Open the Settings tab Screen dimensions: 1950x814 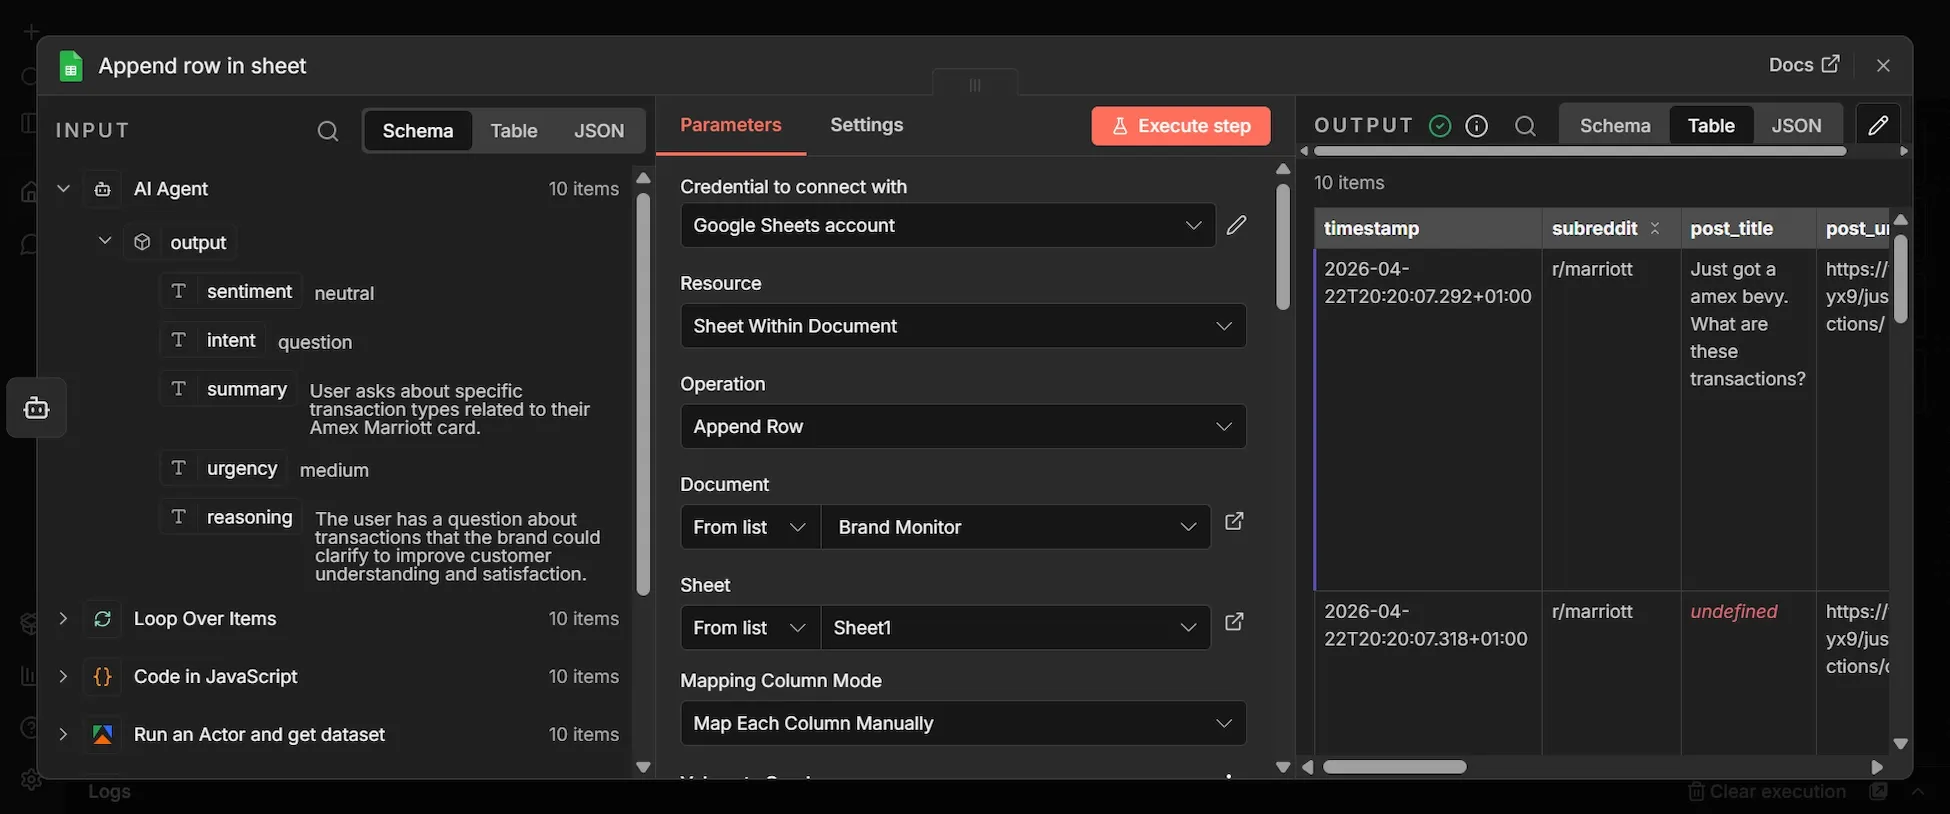[866, 125]
